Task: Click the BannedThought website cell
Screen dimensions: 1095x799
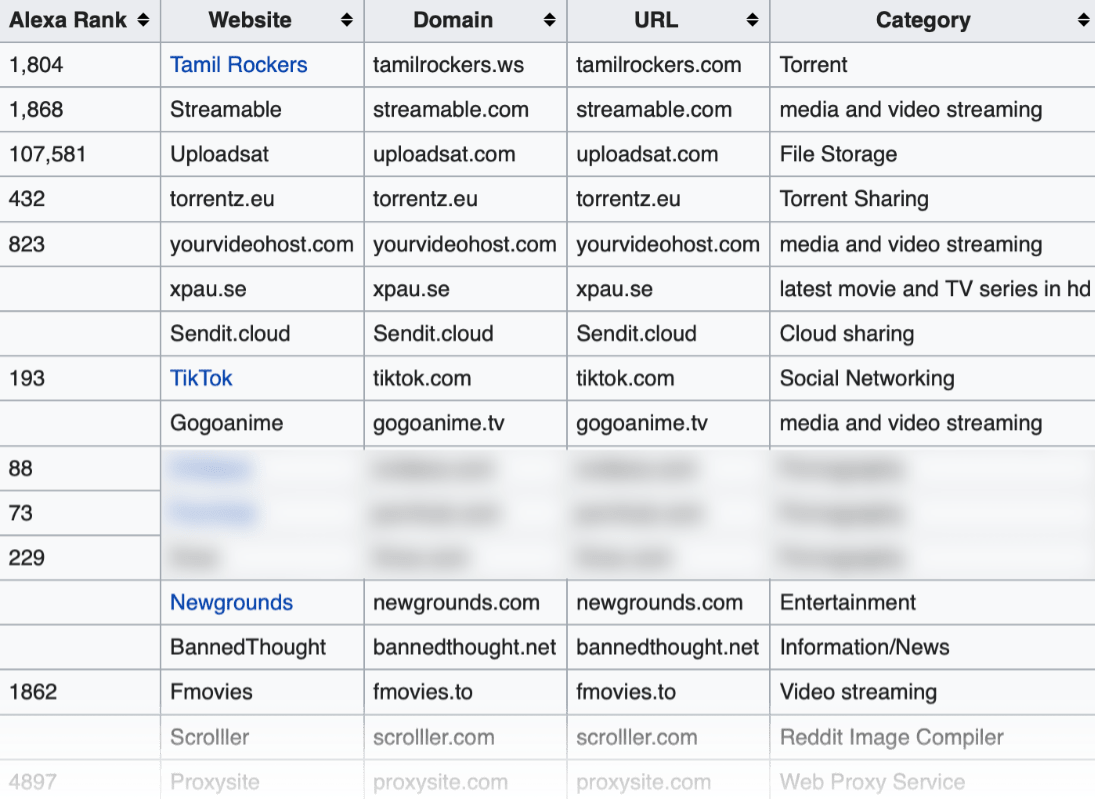Action: point(249,647)
